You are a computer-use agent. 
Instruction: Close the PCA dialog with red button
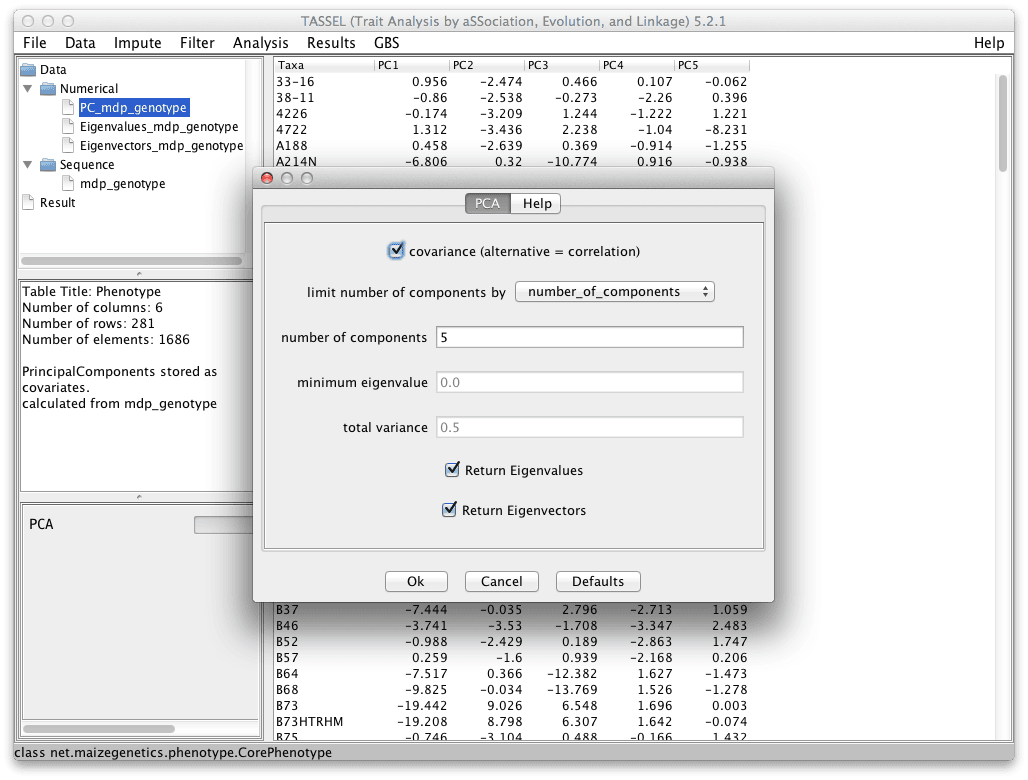[x=267, y=178]
